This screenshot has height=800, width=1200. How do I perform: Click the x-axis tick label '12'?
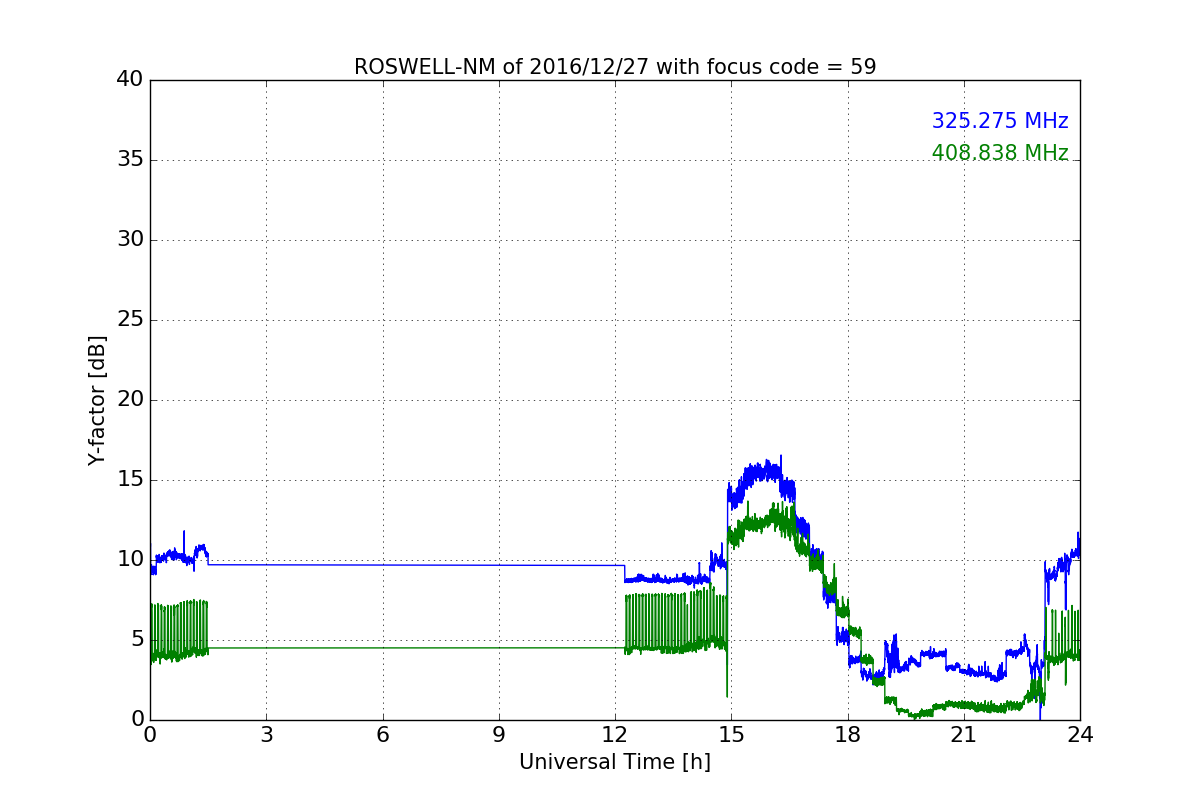coord(615,735)
